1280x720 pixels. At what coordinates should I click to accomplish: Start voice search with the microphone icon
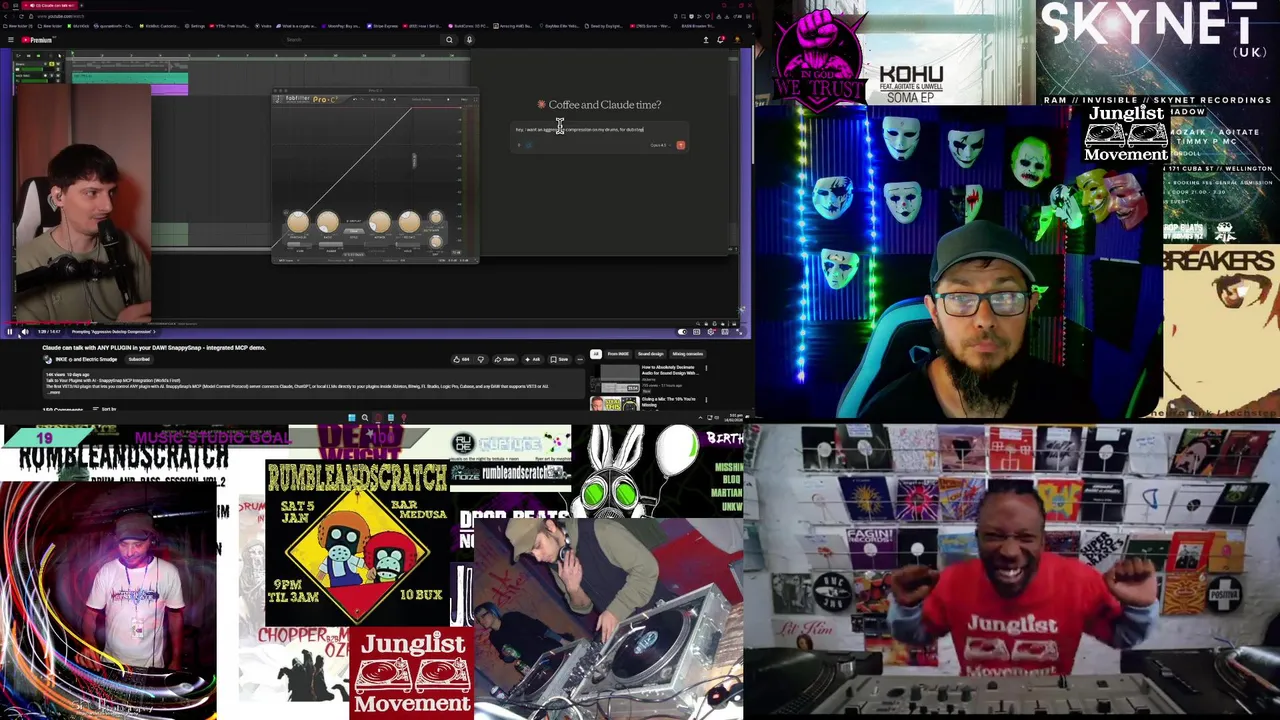click(x=469, y=40)
